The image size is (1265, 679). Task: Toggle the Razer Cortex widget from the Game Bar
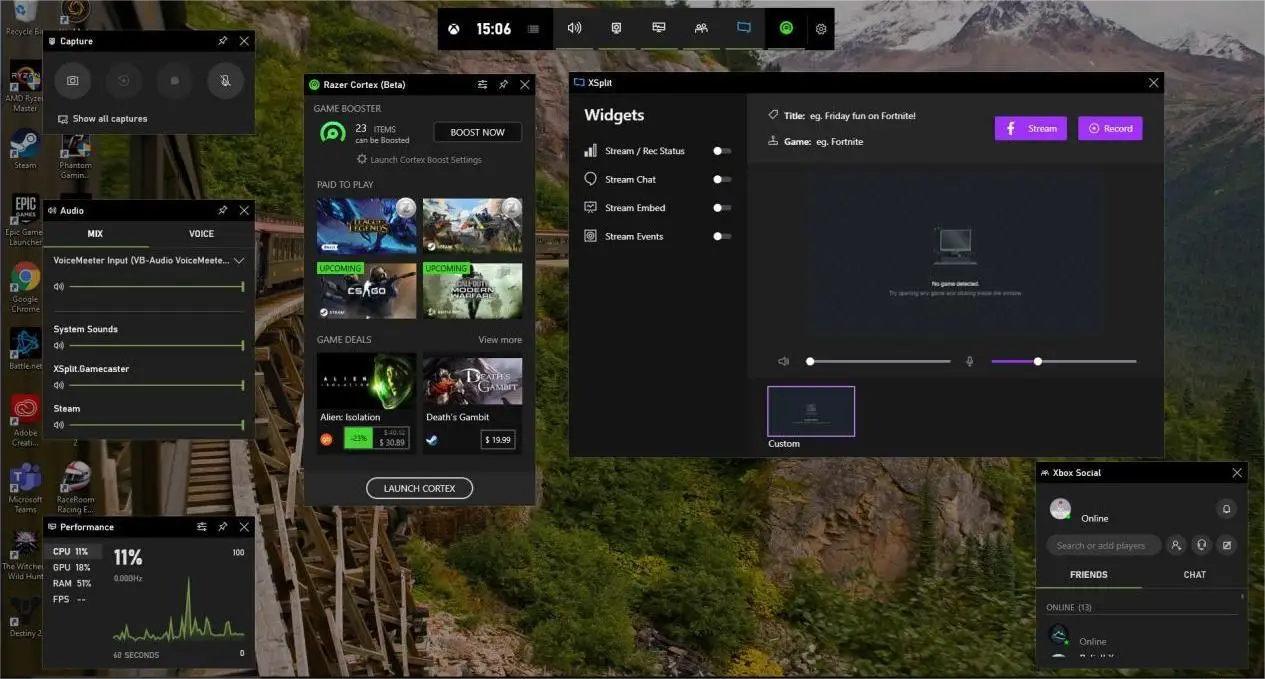[x=786, y=28]
